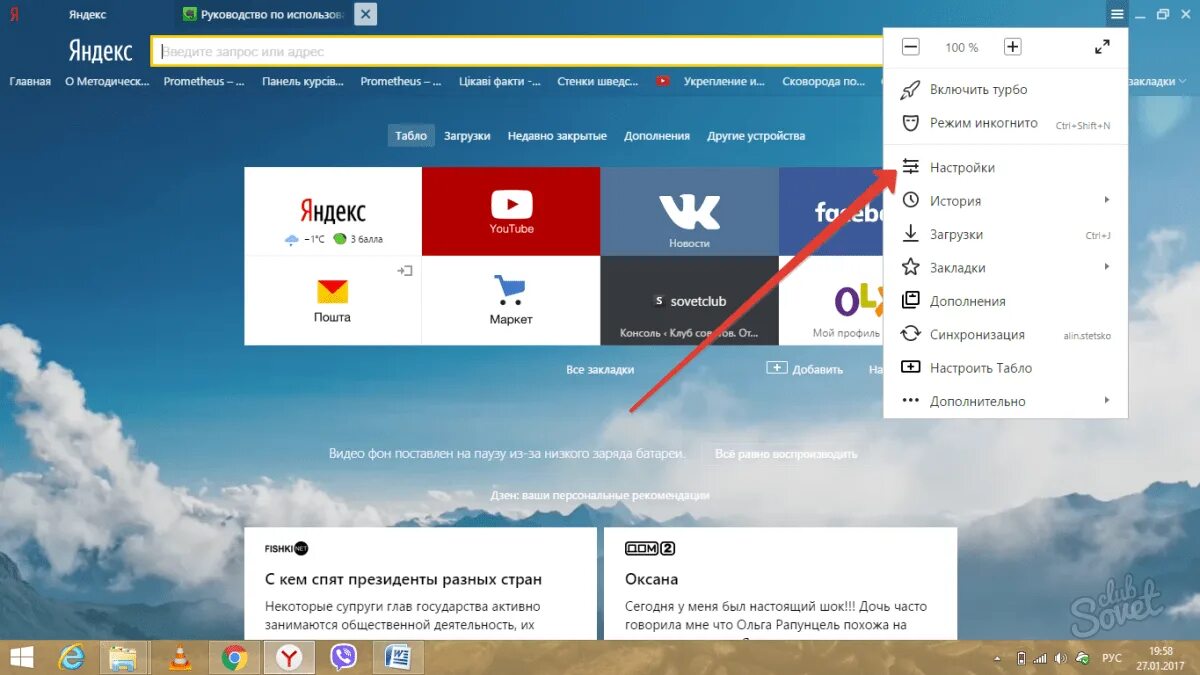
Task: Click the Синхронизация sync arrows icon
Action: coord(910,334)
